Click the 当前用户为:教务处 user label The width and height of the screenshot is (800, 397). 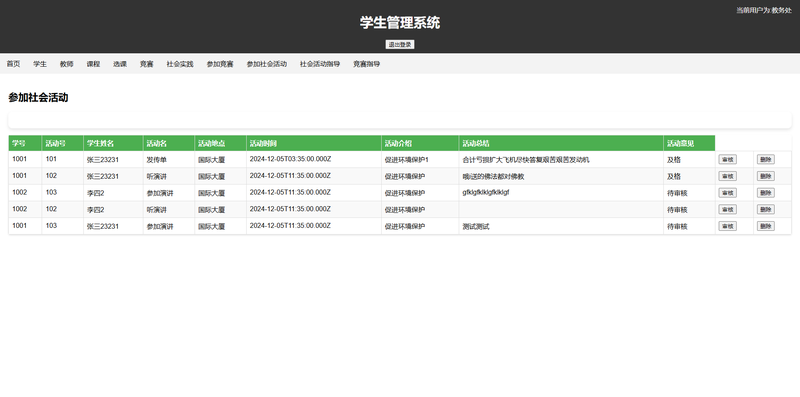click(x=764, y=10)
